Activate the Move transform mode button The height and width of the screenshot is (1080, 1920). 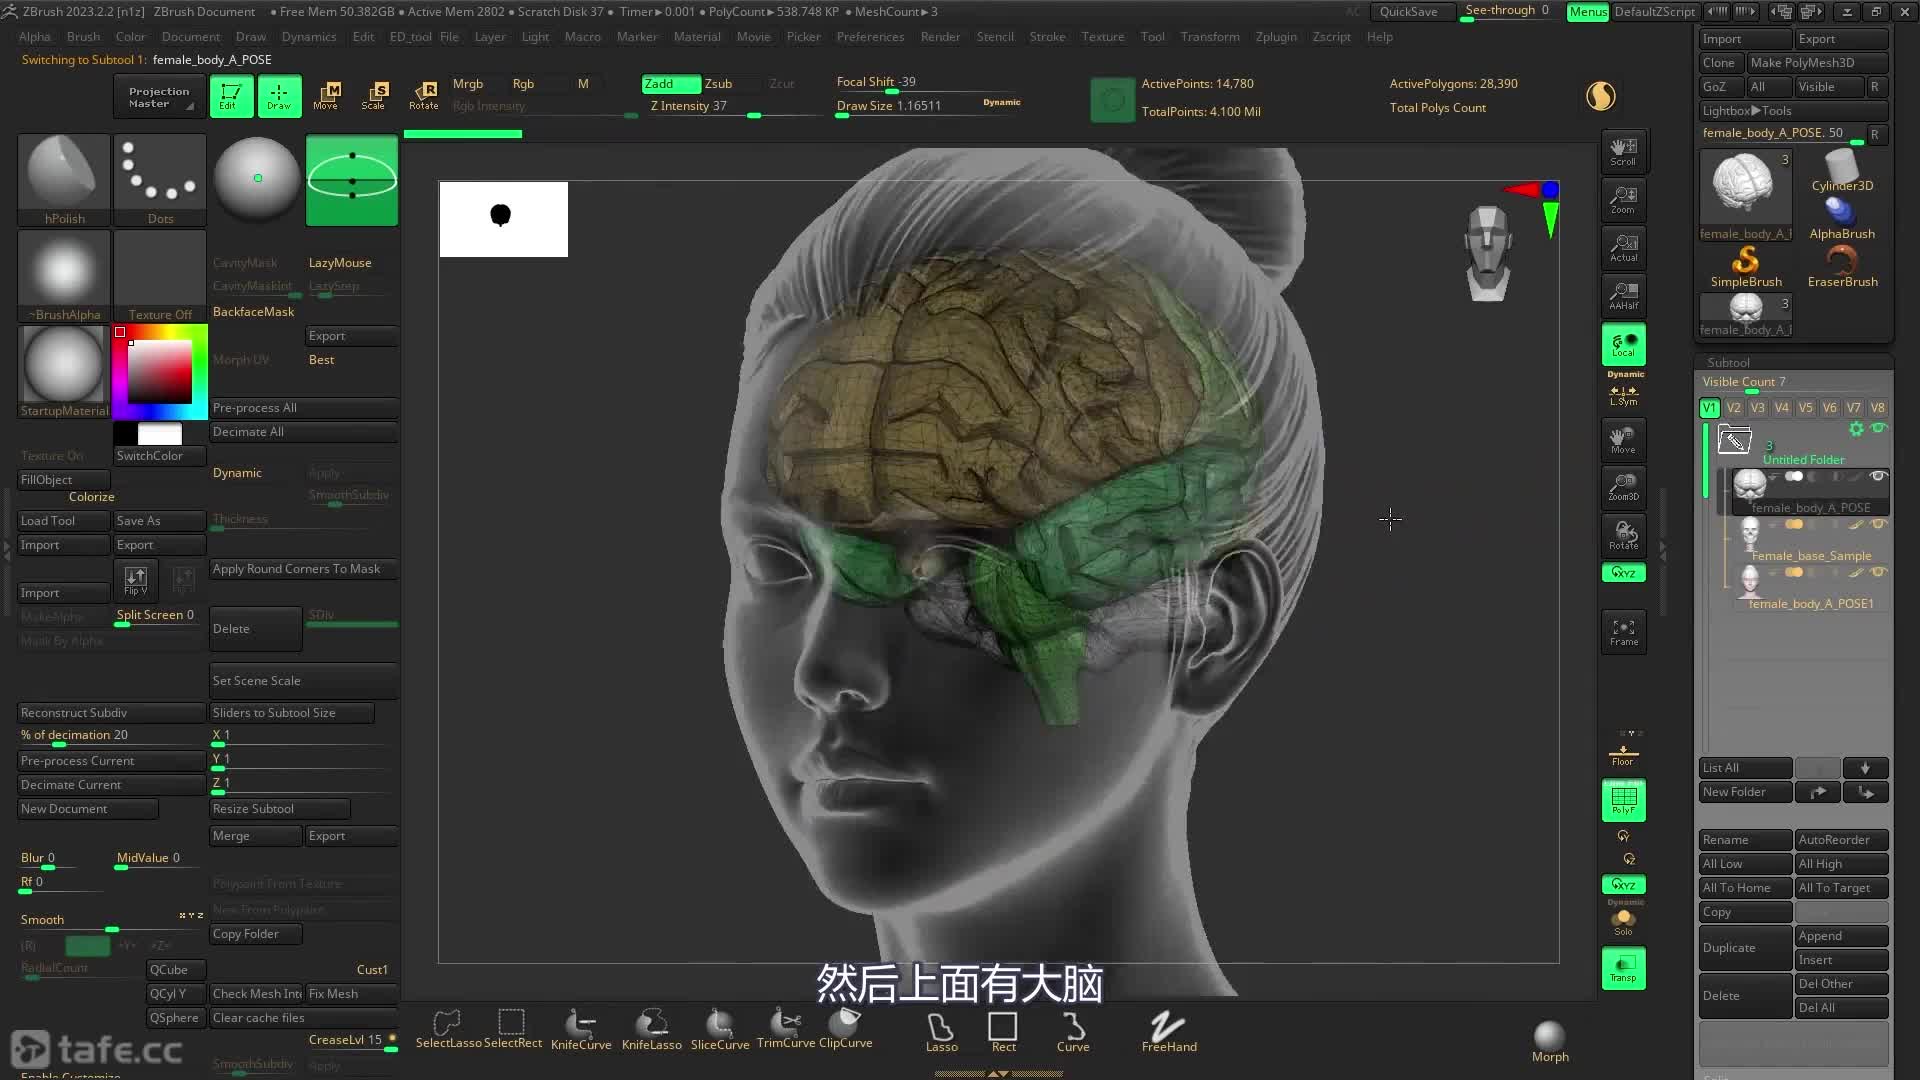tap(326, 95)
